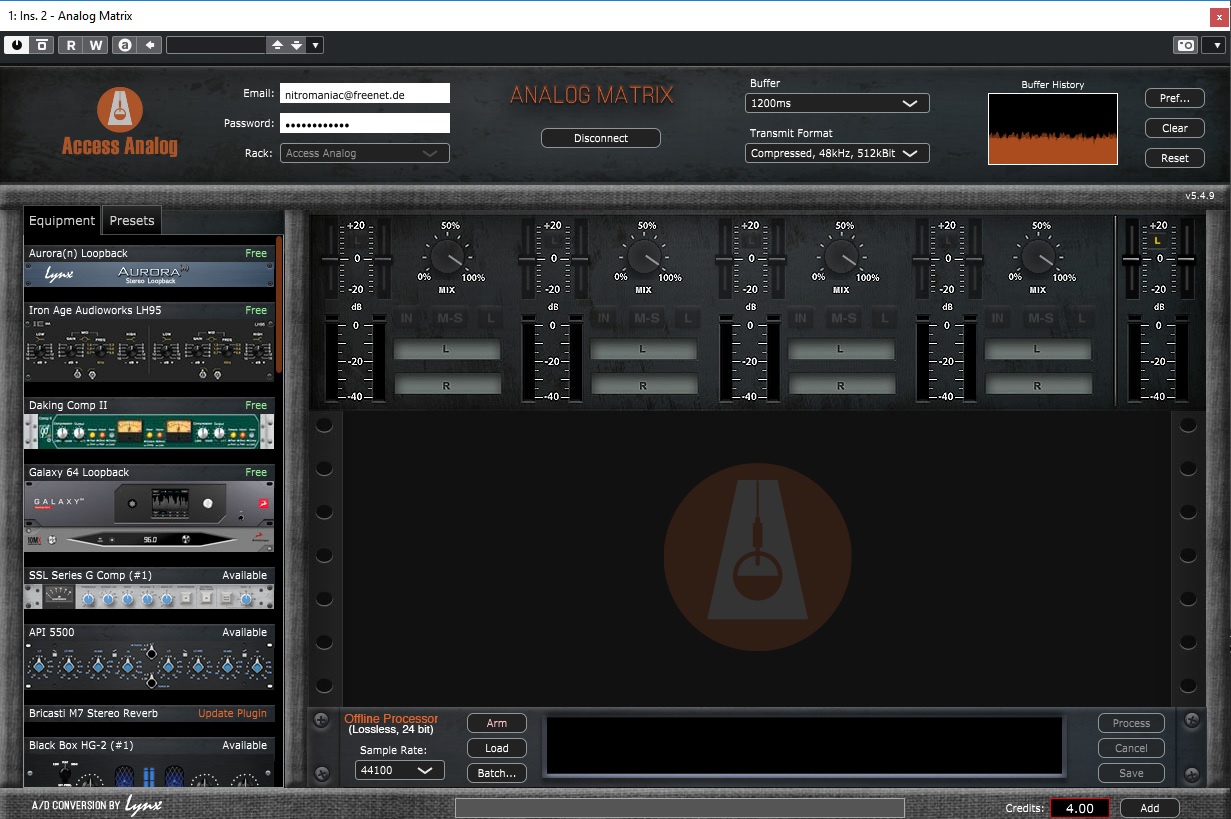Select the SSL Series G Comp (#1)
The width and height of the screenshot is (1231, 819).
tap(149, 589)
